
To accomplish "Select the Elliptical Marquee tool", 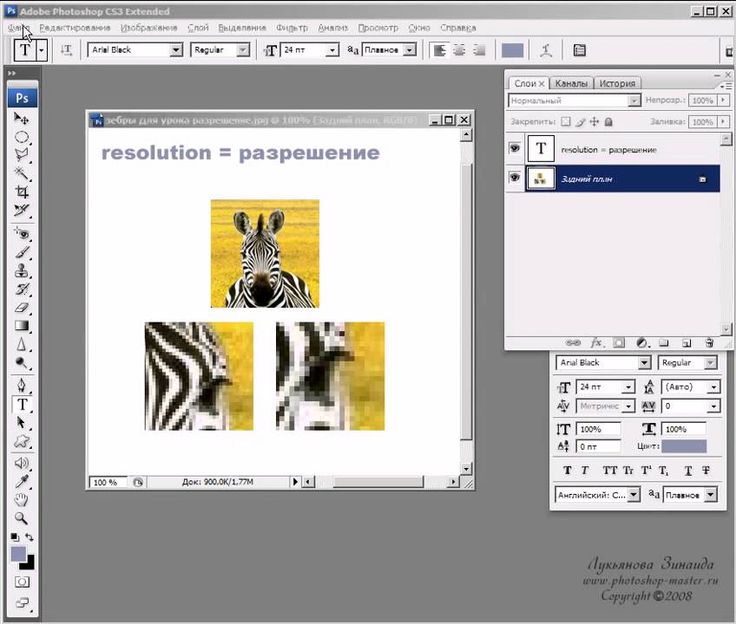I will [x=21, y=137].
